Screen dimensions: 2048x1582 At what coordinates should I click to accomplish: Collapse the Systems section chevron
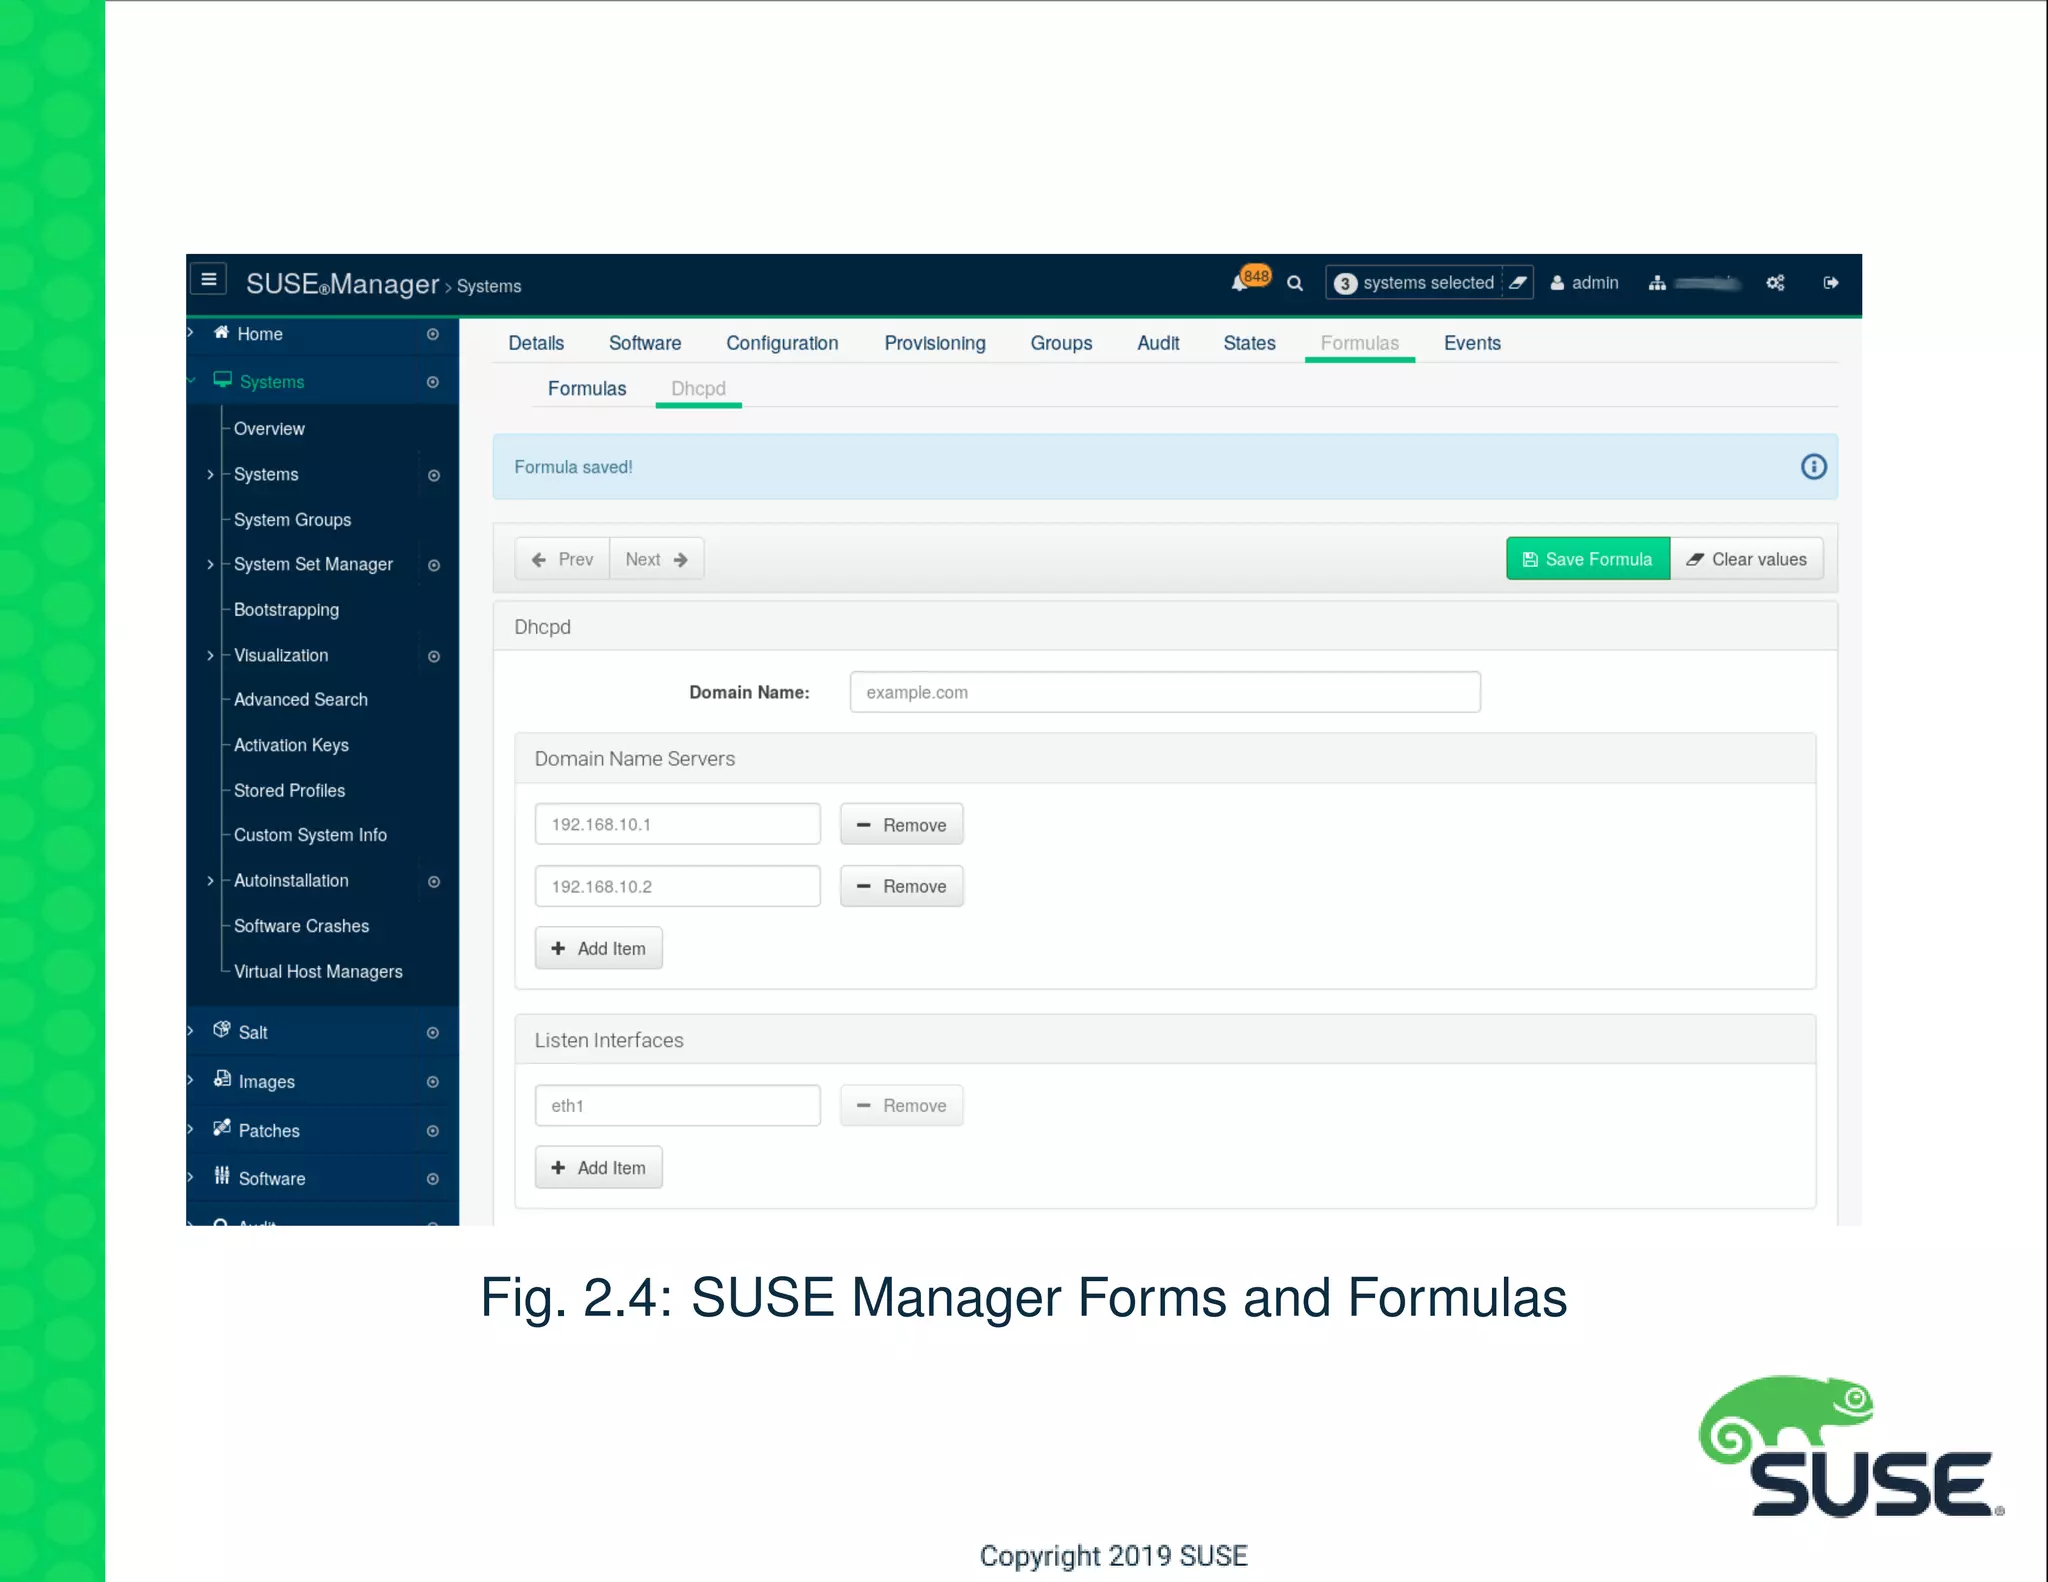coord(190,380)
